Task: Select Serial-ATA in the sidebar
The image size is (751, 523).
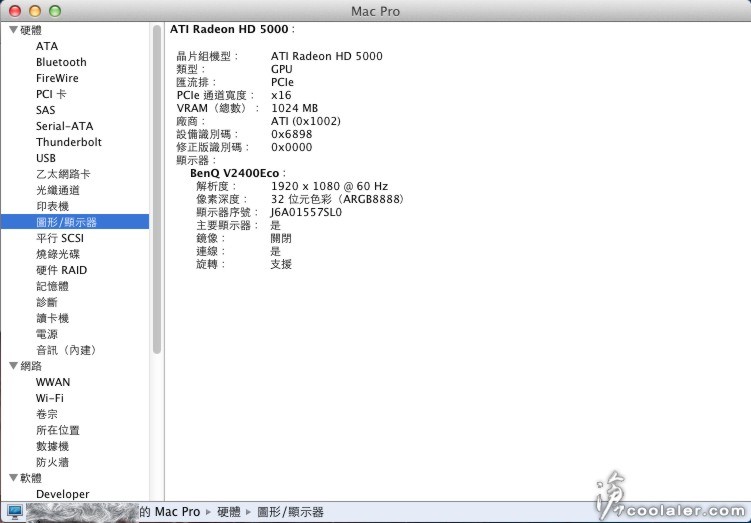Action: pos(64,126)
